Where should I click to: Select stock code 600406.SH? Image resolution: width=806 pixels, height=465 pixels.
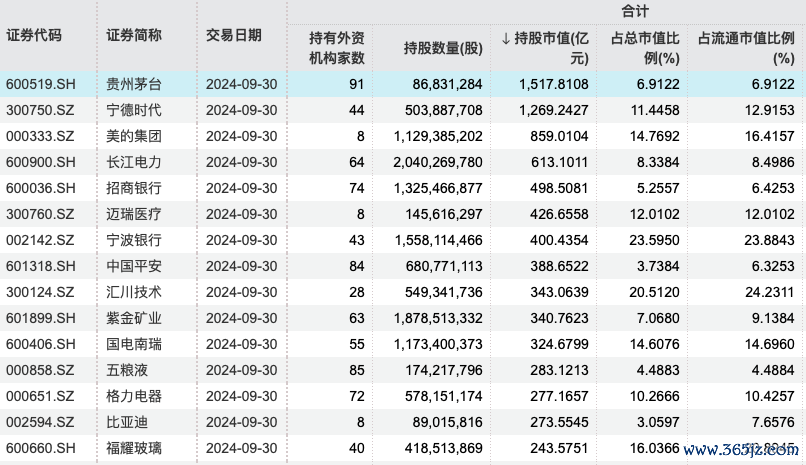[41, 344]
